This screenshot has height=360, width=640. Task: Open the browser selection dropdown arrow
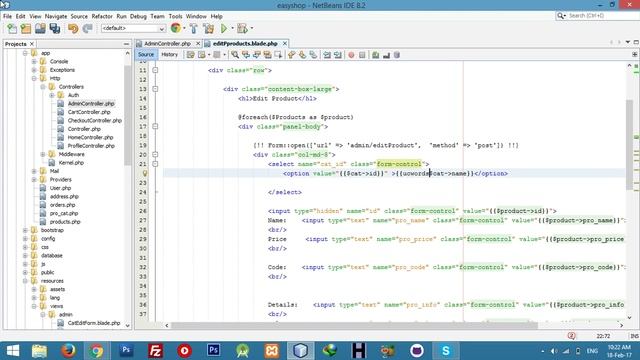pyautogui.click(x=184, y=28)
